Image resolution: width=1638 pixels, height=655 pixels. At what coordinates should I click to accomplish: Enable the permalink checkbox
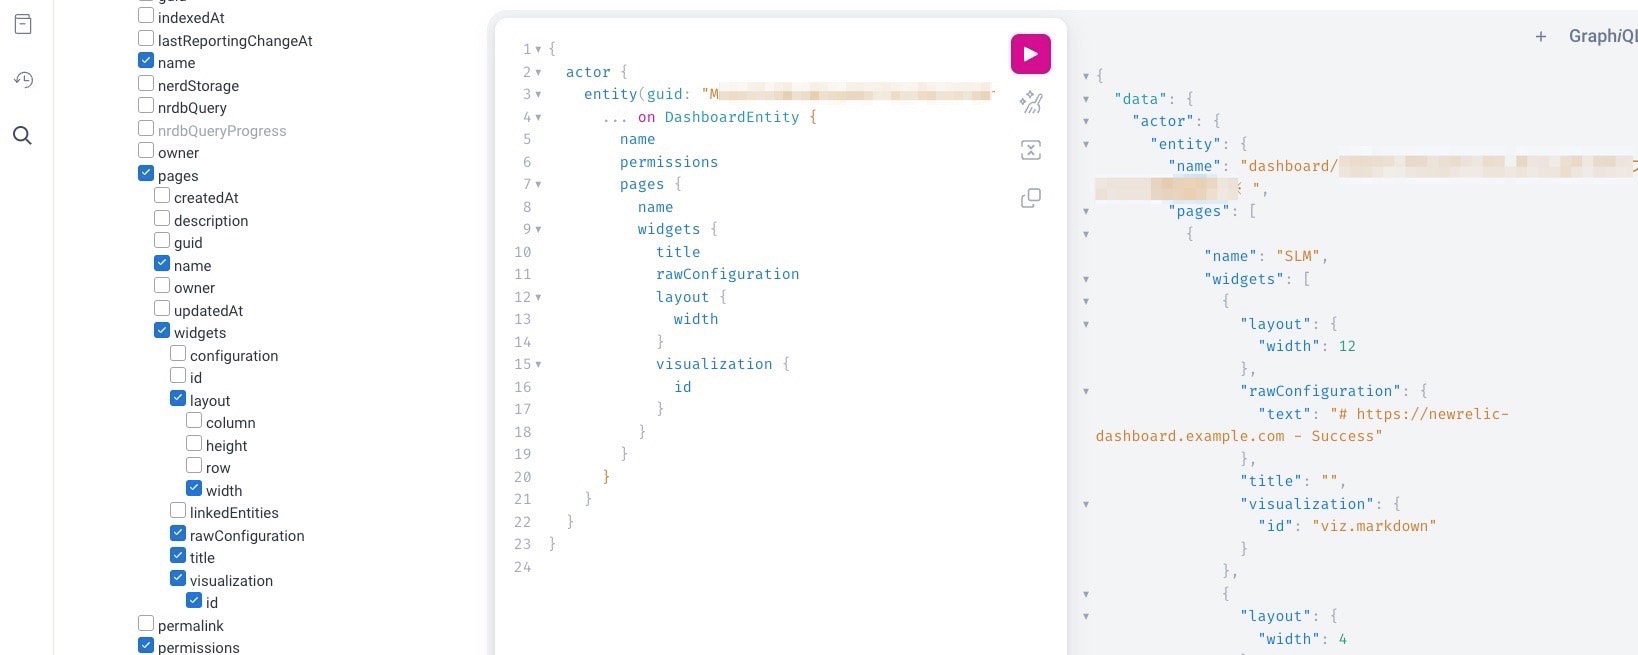(146, 624)
